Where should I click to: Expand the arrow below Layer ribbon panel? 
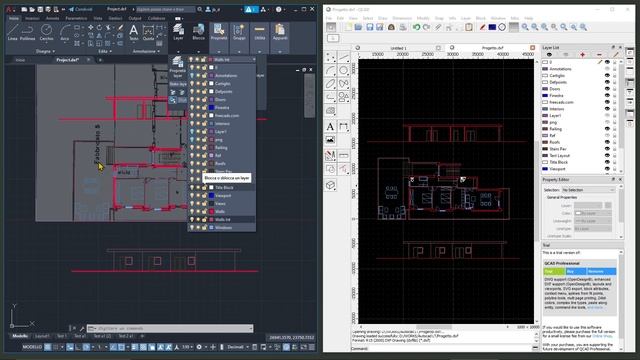tap(178, 52)
